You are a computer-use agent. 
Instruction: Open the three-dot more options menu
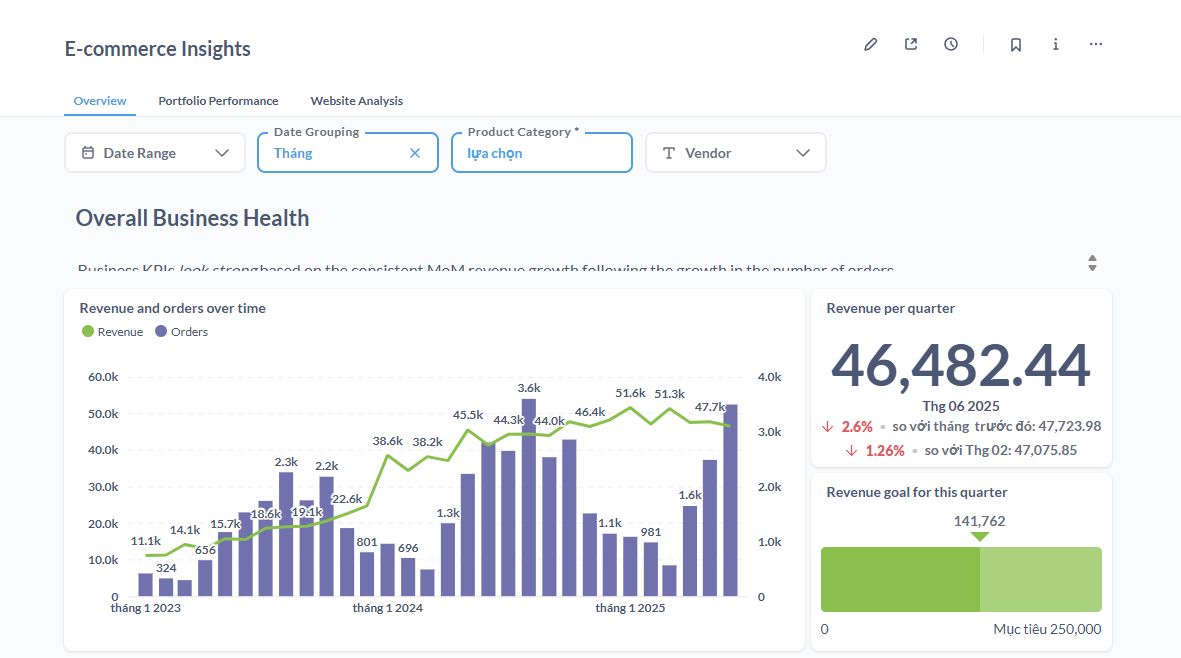pyautogui.click(x=1096, y=45)
